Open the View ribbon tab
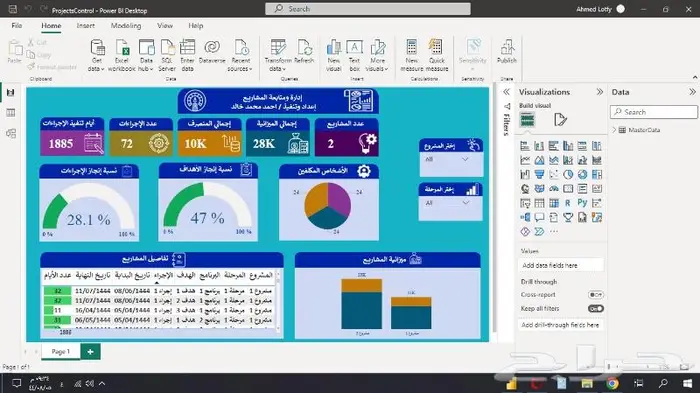The image size is (700, 393). [165, 25]
